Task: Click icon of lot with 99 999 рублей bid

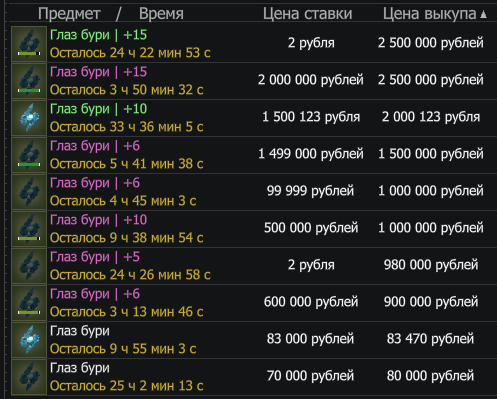Action: [29, 192]
